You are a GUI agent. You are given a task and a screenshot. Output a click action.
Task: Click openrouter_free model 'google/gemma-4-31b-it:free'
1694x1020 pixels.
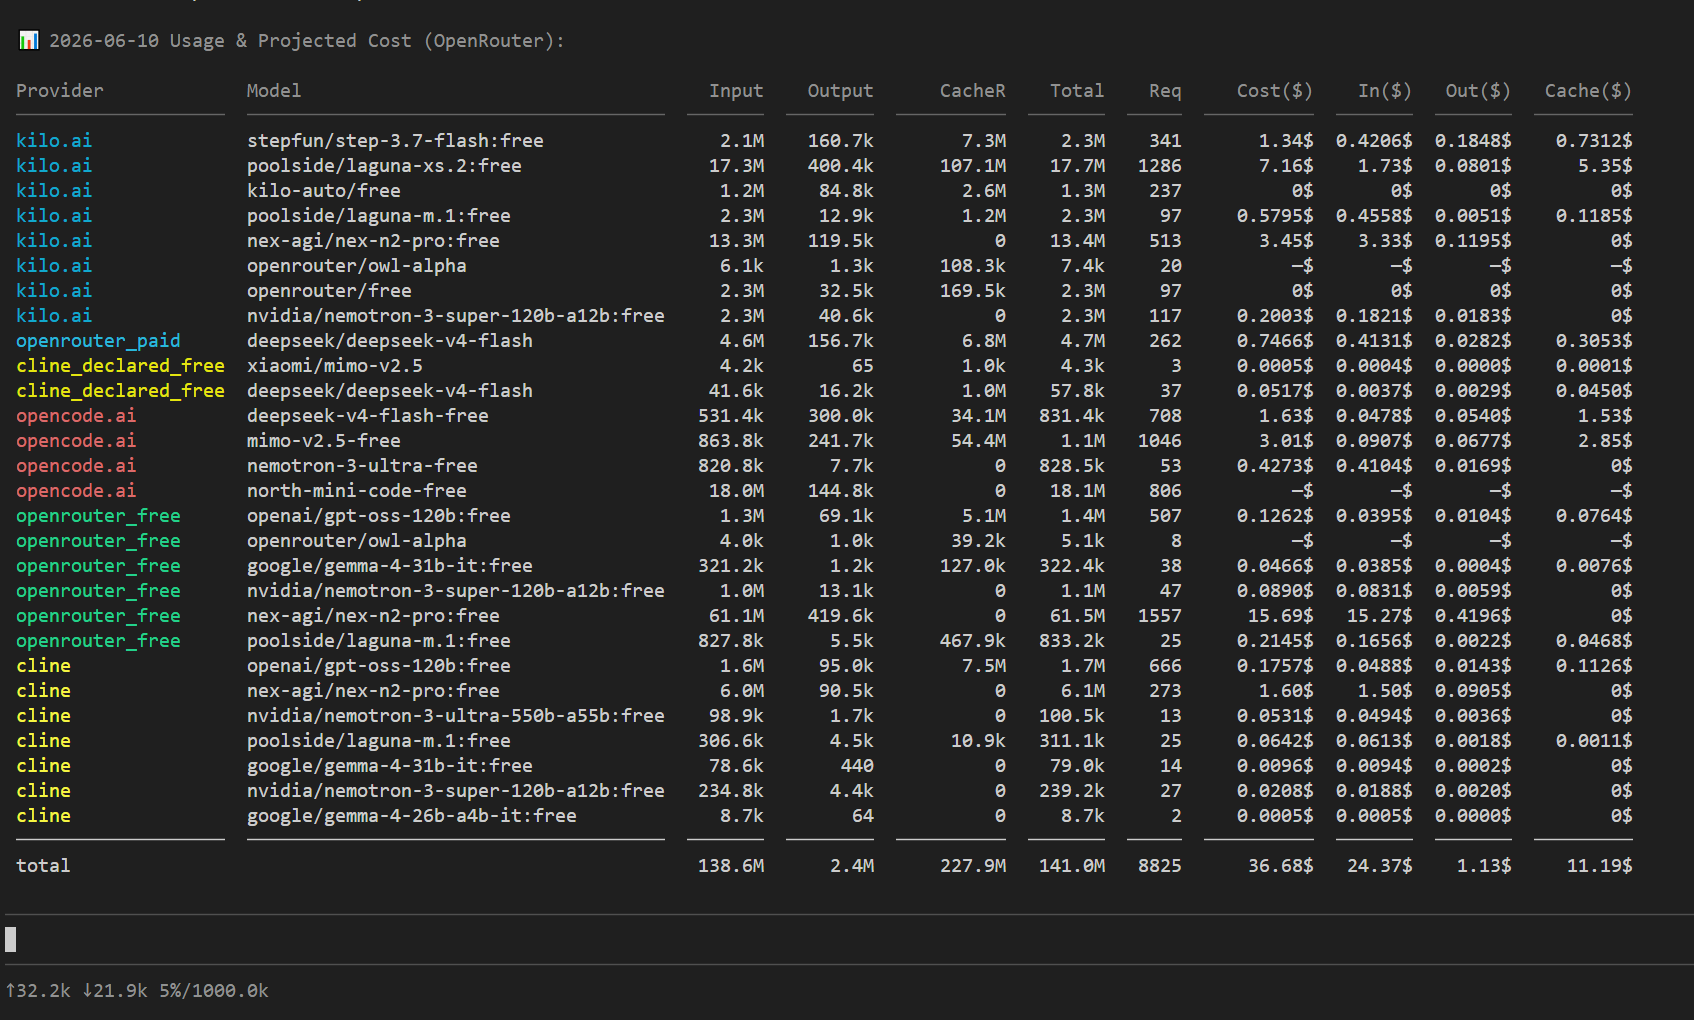(x=390, y=566)
